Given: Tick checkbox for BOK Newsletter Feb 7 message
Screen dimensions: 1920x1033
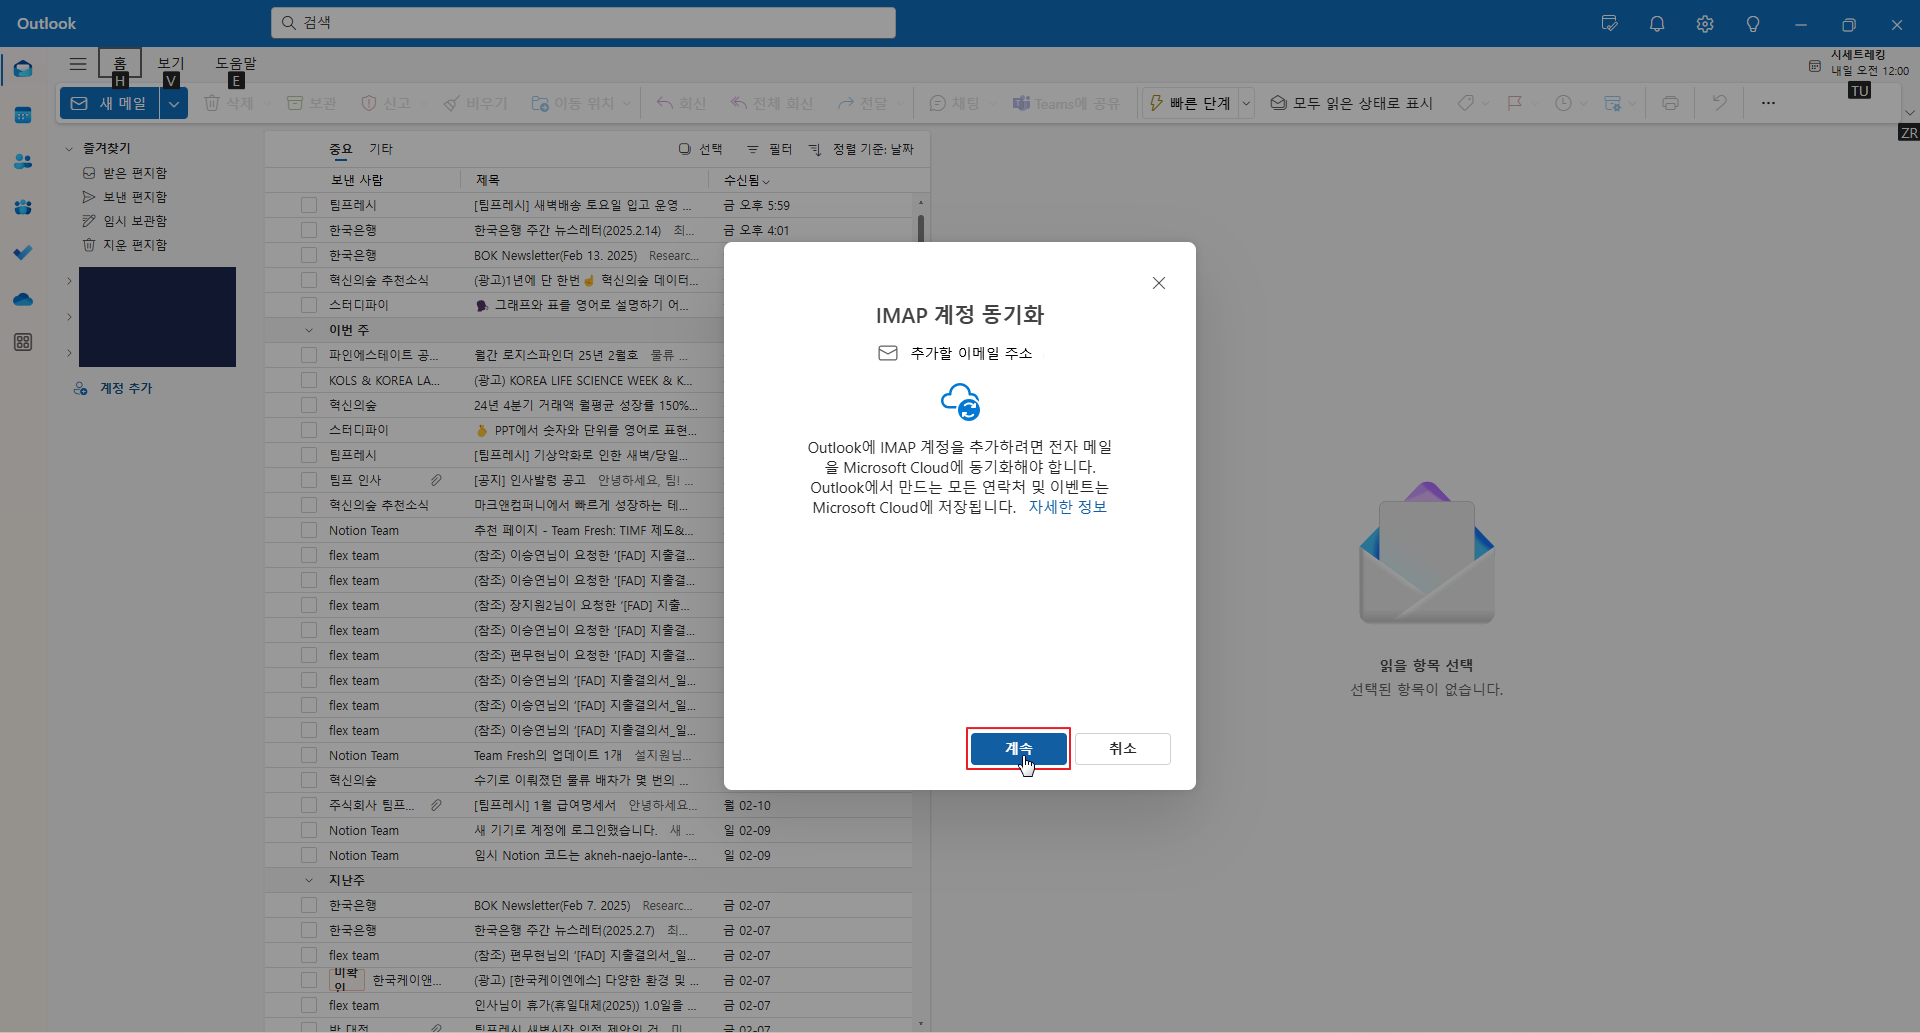Looking at the screenshot, I should 309,905.
